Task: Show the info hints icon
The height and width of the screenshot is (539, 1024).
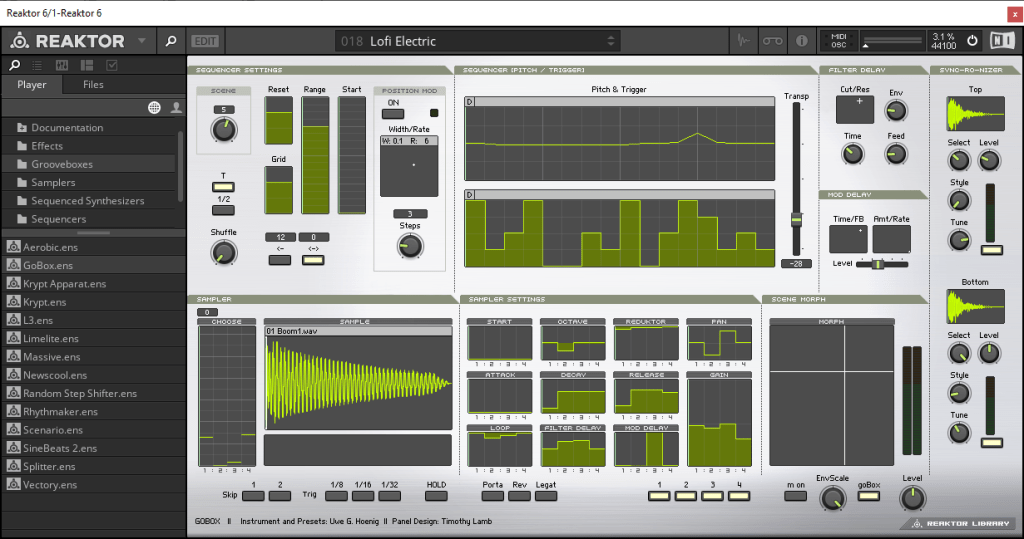Action: [800, 41]
